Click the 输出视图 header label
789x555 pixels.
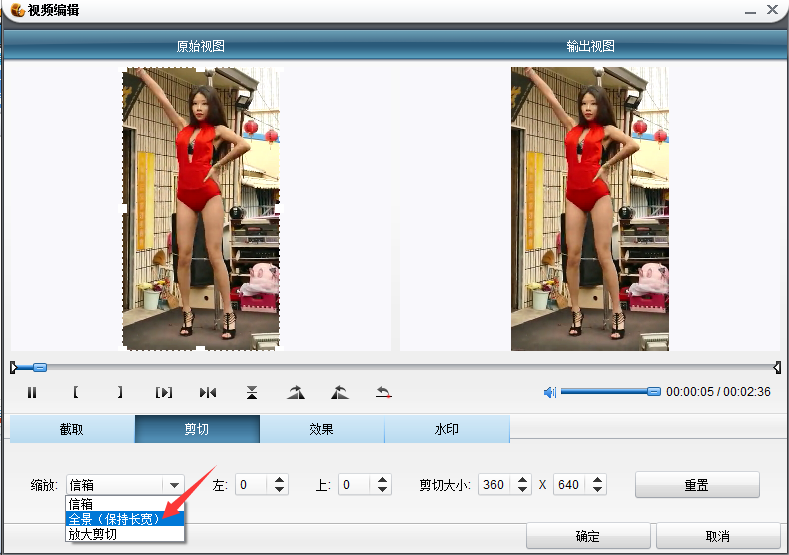point(590,46)
